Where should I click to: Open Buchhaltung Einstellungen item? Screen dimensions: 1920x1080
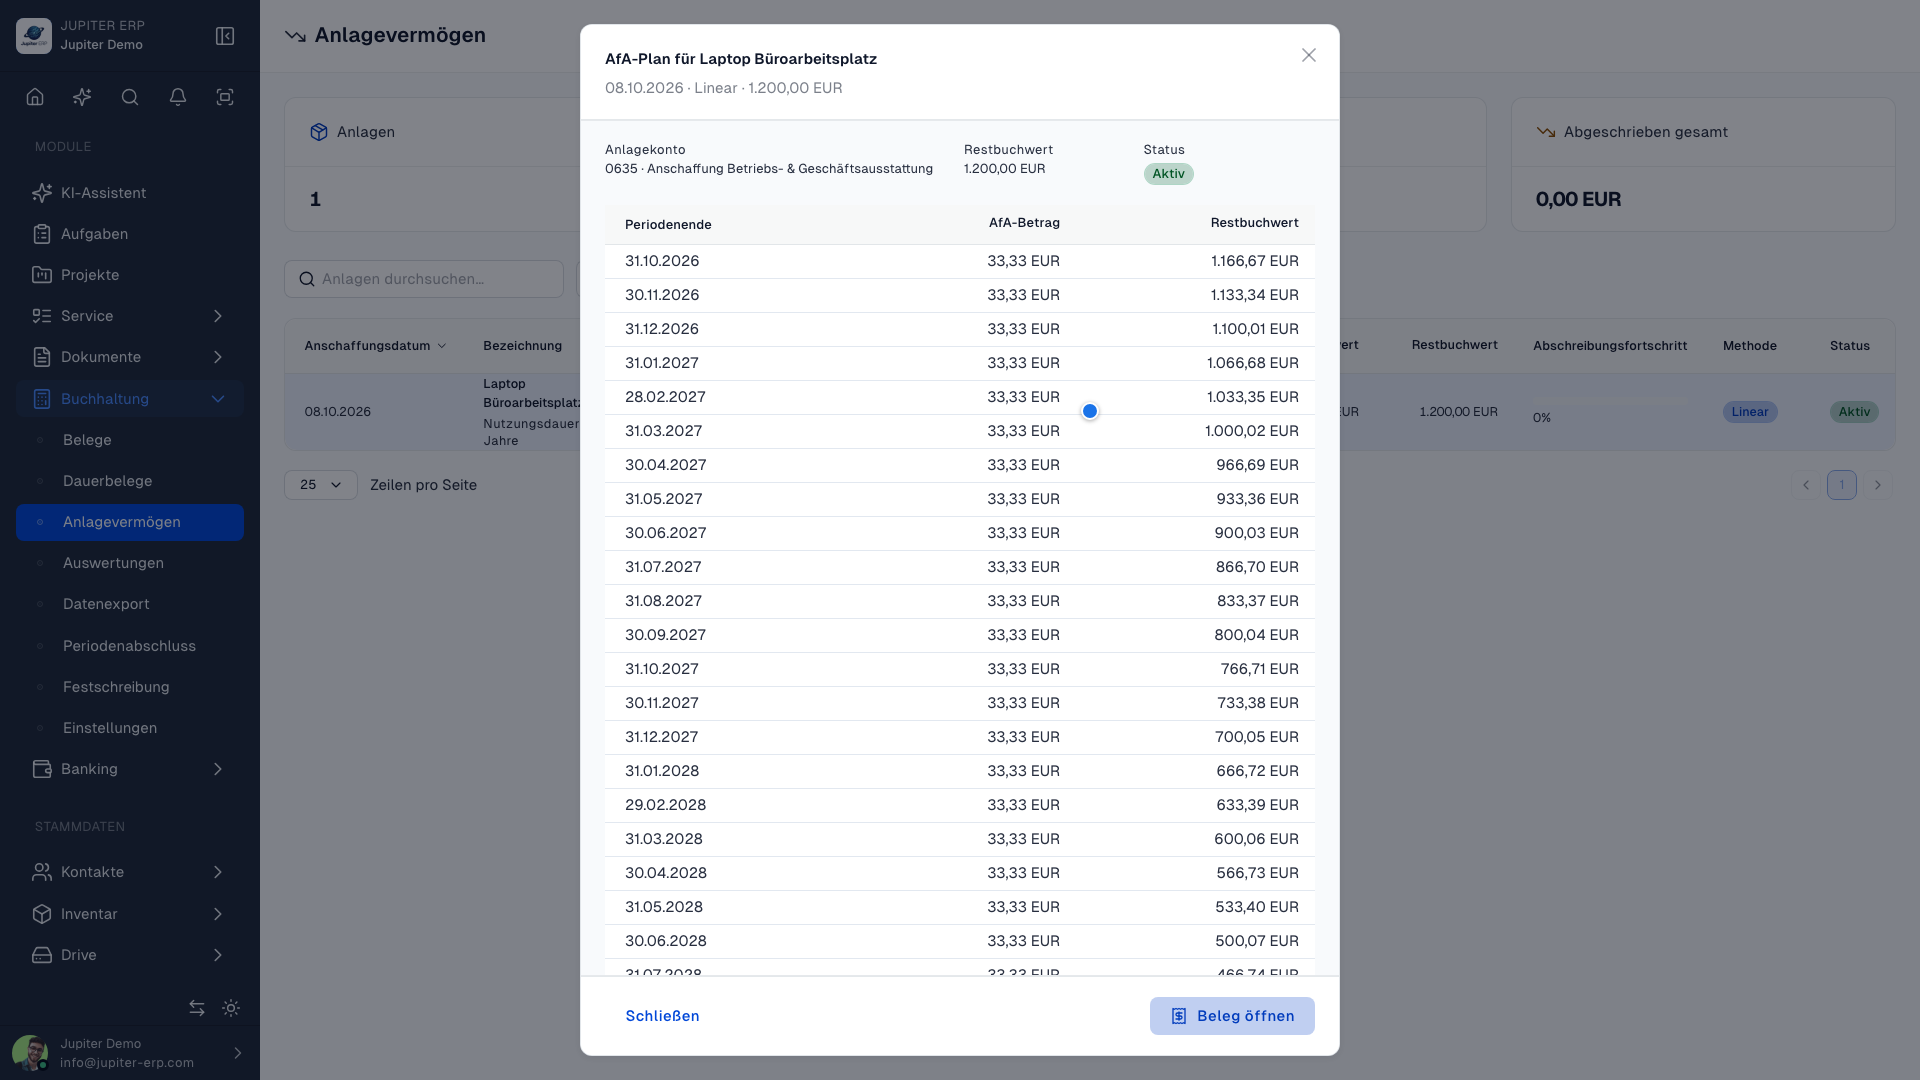pyautogui.click(x=130, y=728)
